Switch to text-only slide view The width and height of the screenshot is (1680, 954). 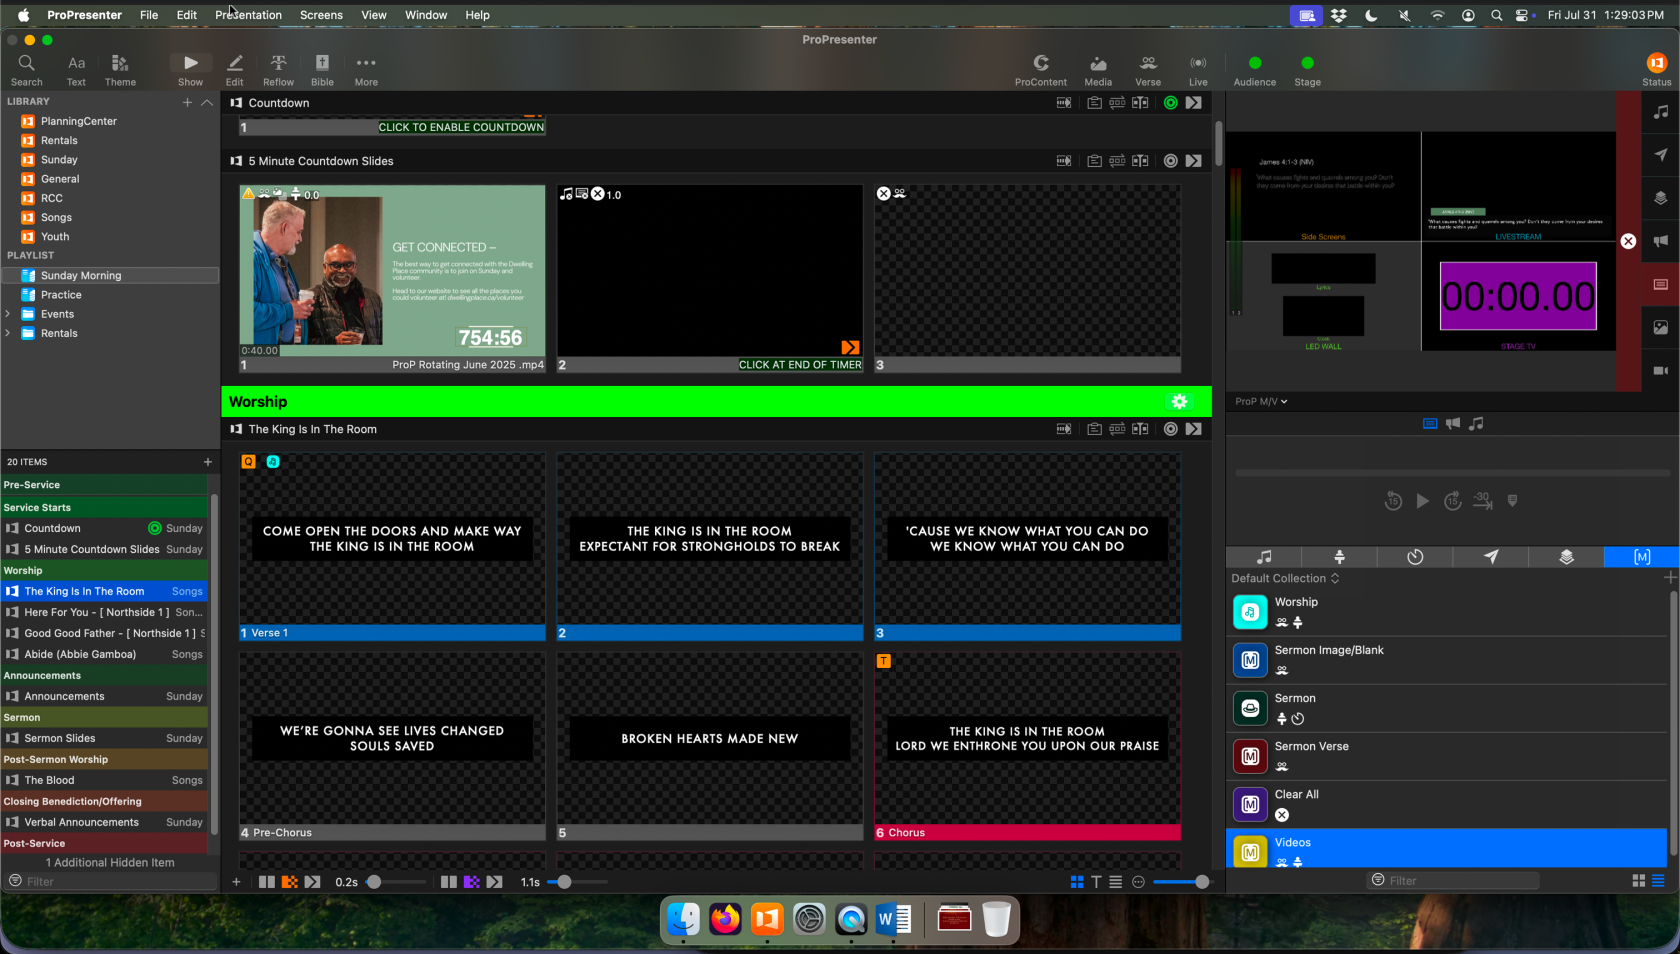pyautogui.click(x=1096, y=882)
